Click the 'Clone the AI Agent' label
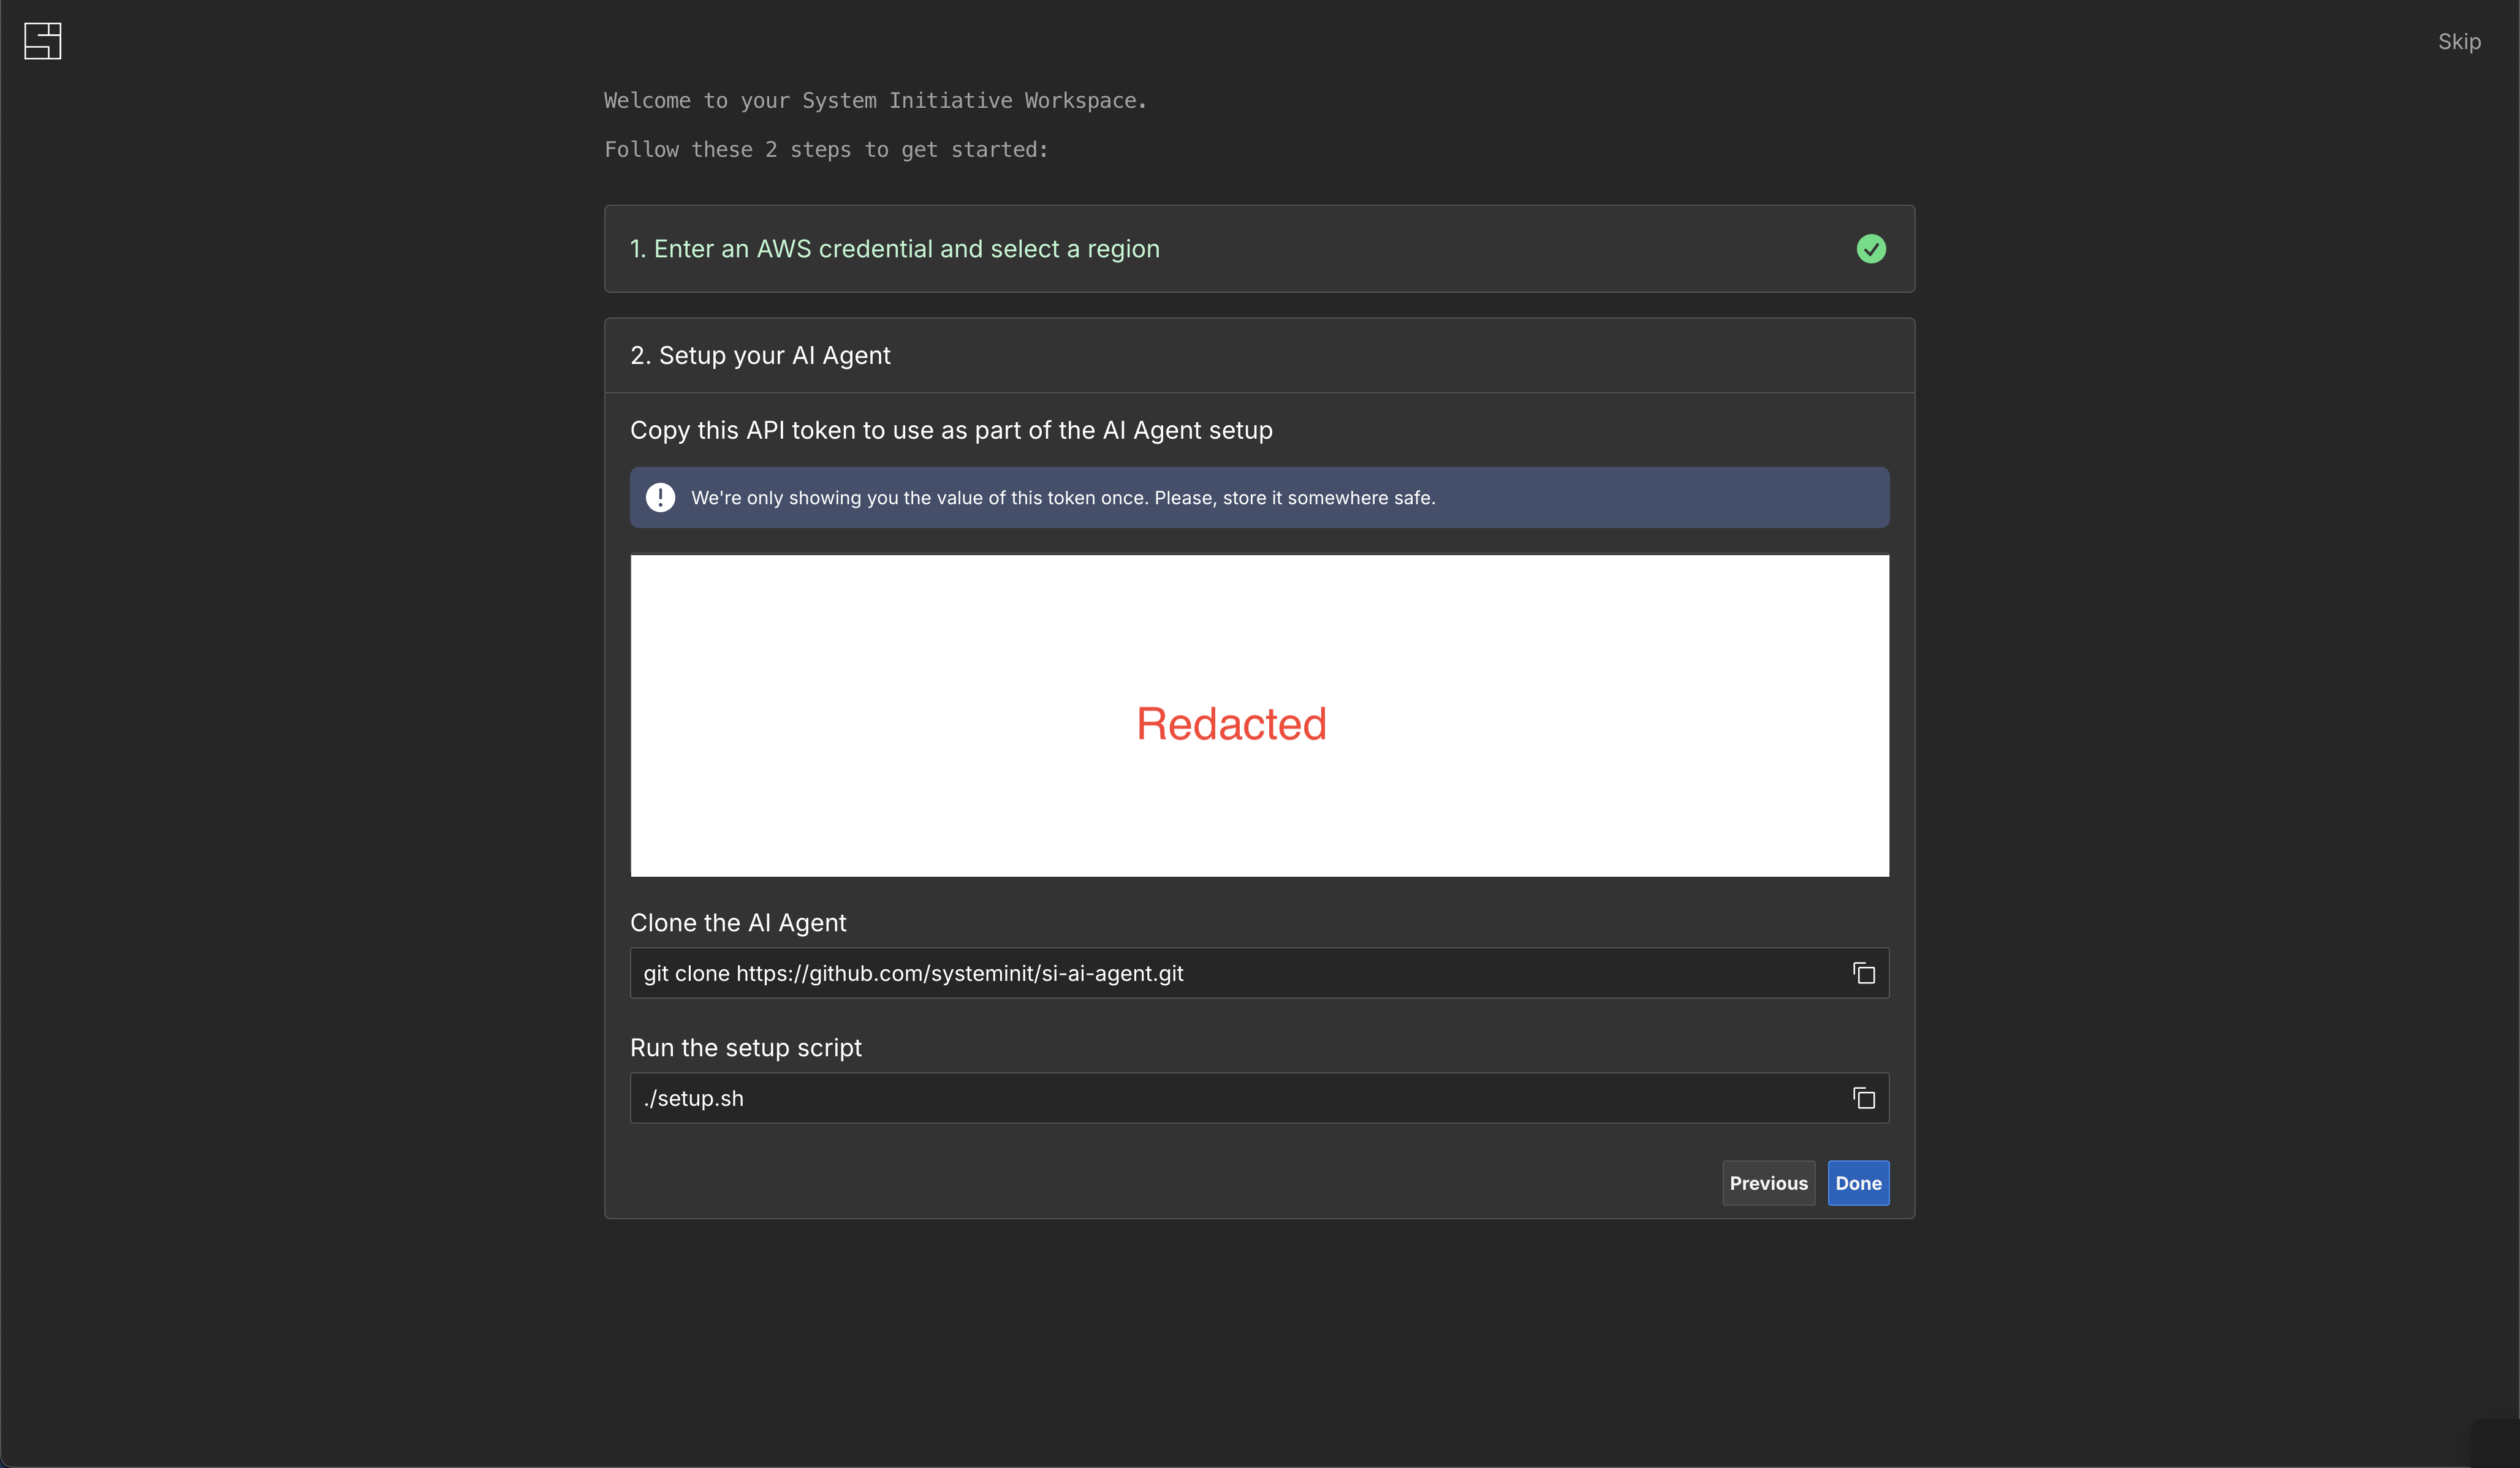This screenshot has width=2520, height=1468. [x=738, y=923]
